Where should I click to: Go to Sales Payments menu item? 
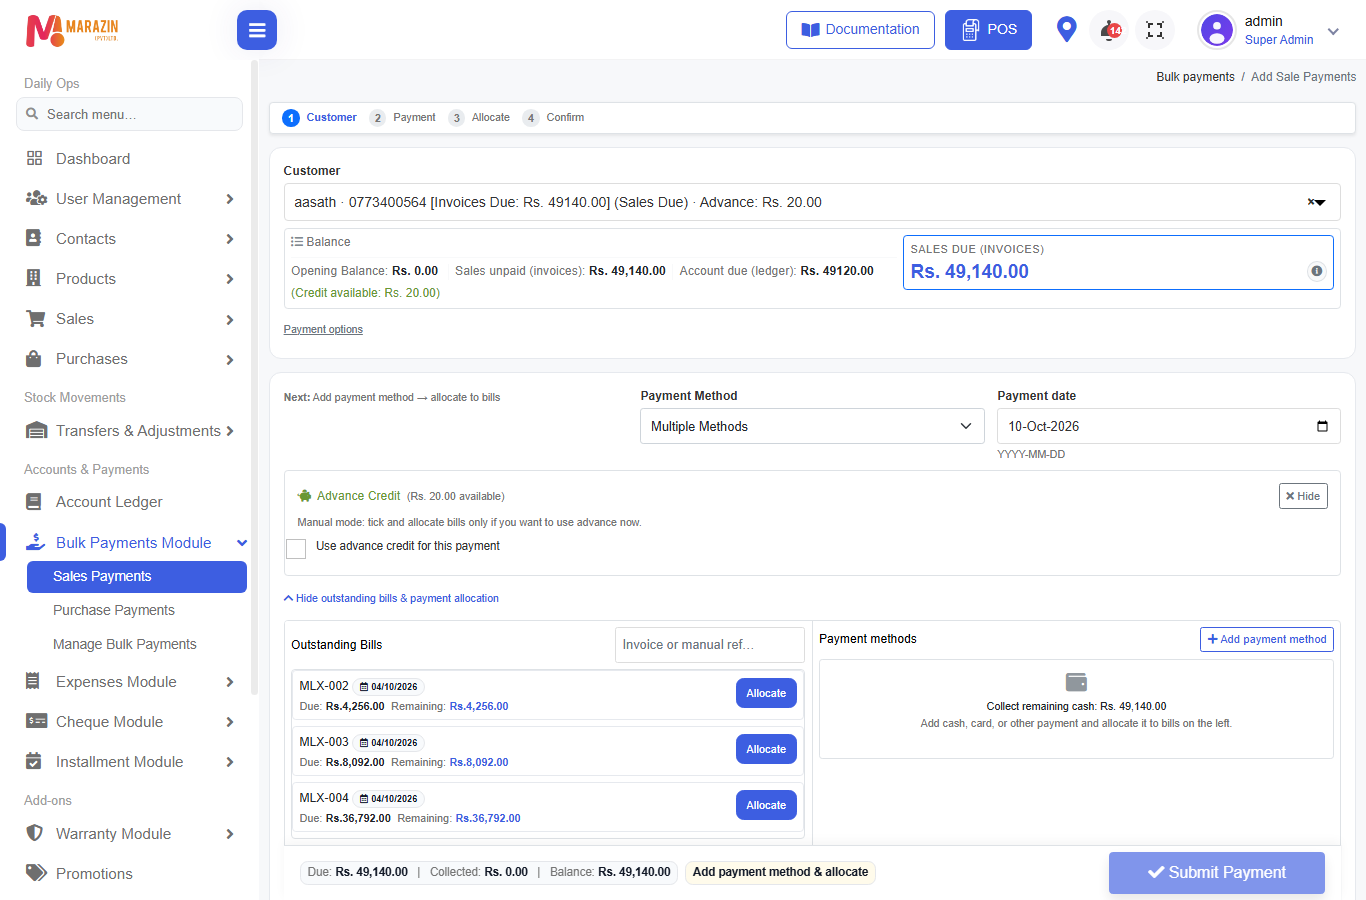pyautogui.click(x=137, y=577)
